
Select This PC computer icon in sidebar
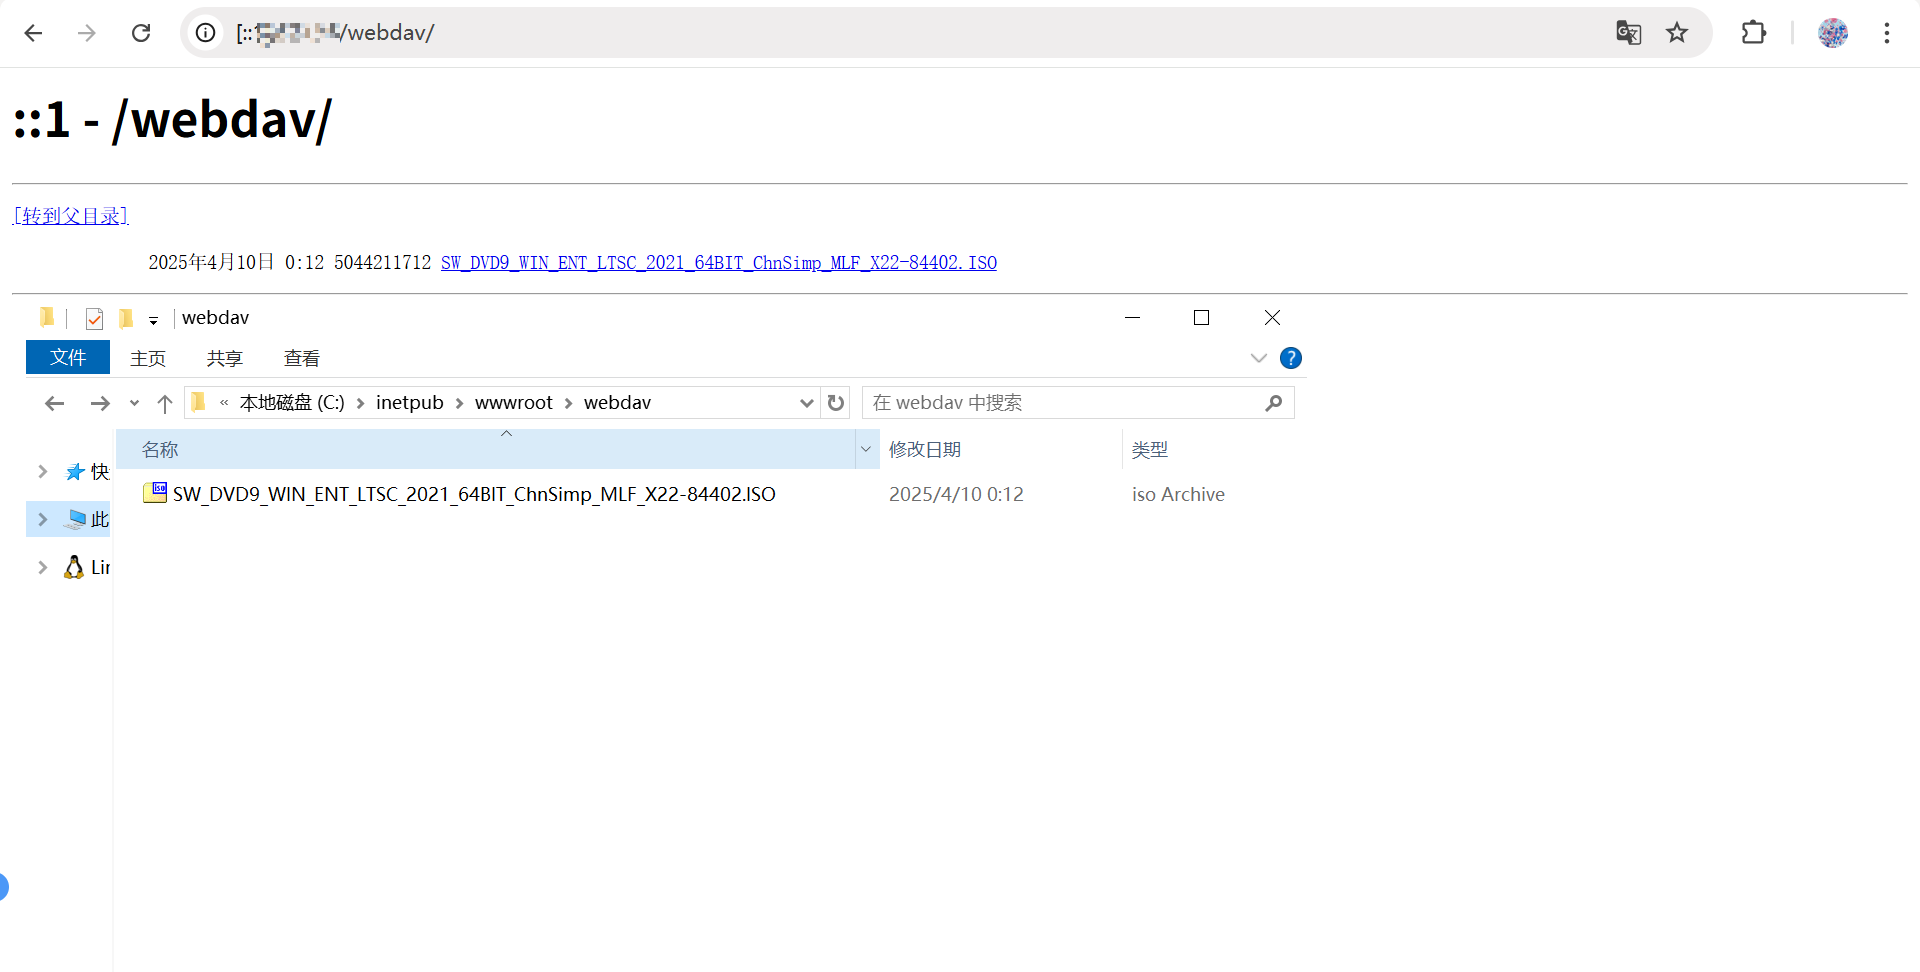pos(75,519)
